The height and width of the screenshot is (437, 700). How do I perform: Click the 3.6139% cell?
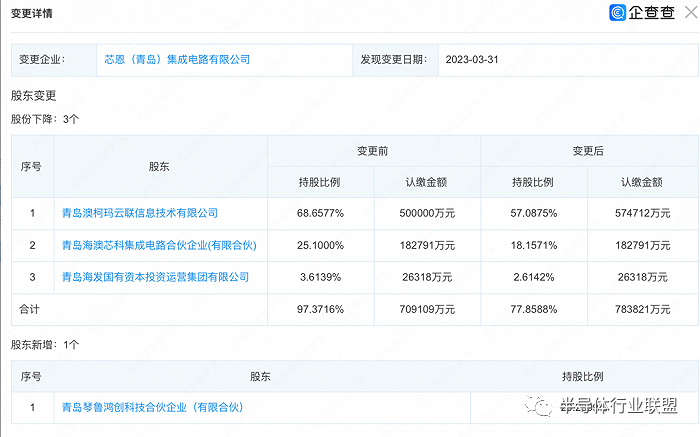(x=321, y=277)
